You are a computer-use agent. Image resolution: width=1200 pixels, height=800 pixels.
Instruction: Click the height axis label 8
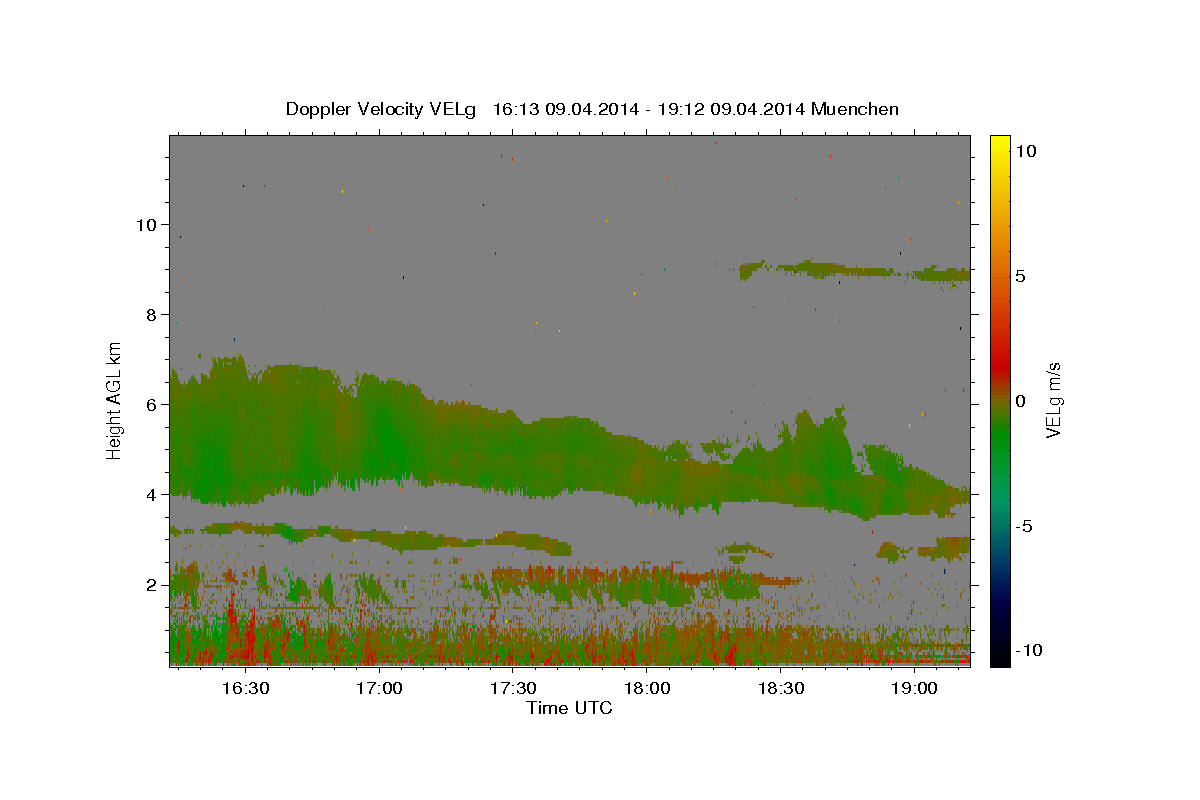152,314
